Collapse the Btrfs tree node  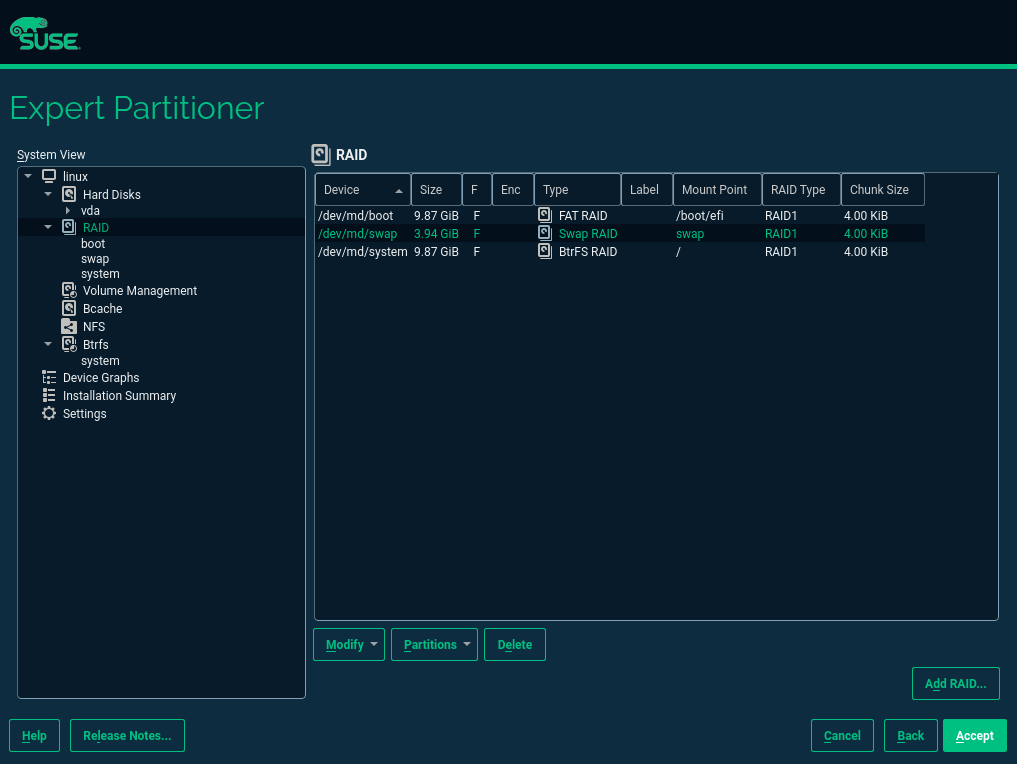47,344
